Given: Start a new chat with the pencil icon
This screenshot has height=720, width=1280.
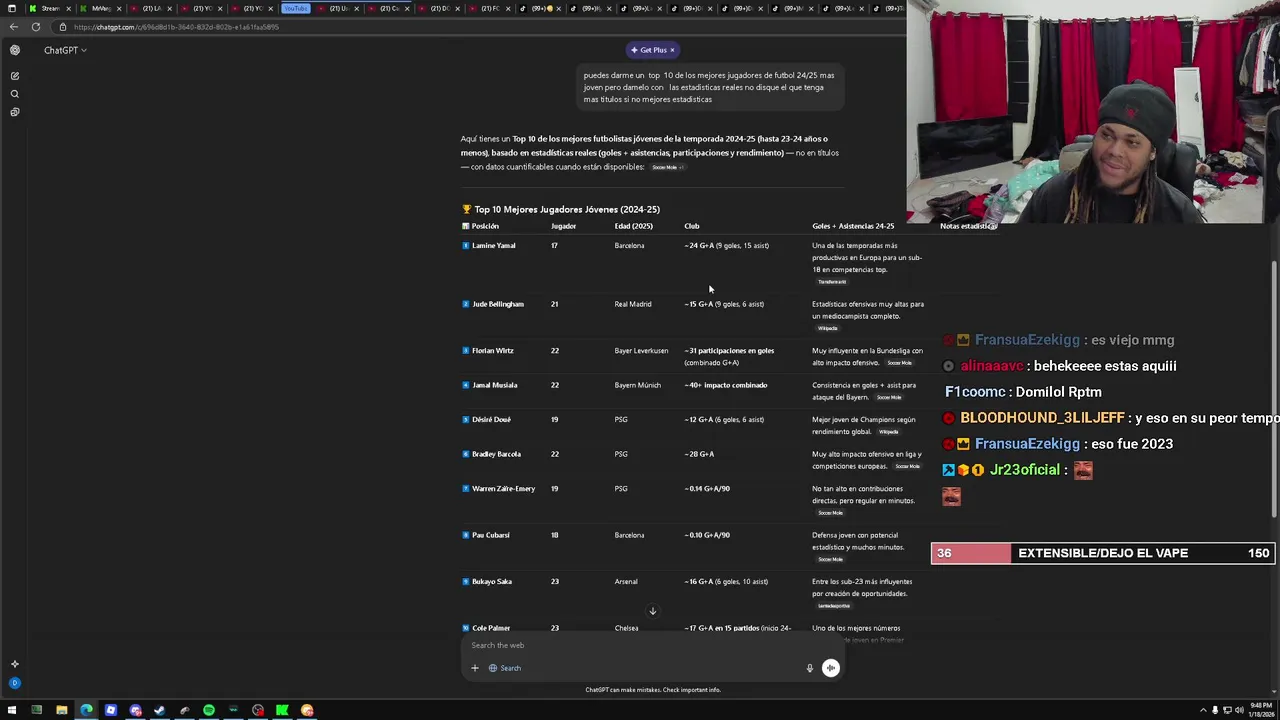Looking at the screenshot, I should pyautogui.click(x=14, y=76).
